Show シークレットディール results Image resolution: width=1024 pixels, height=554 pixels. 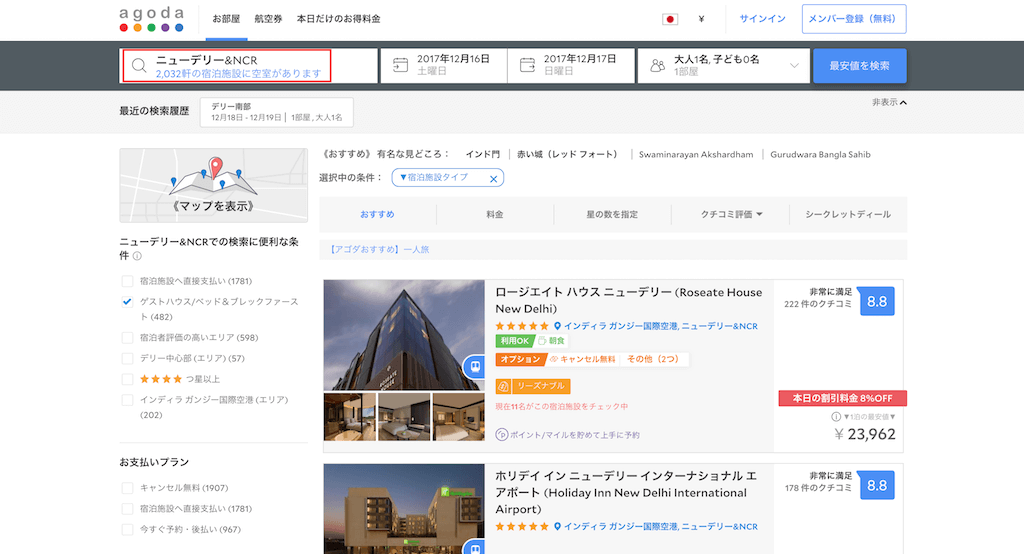point(848,214)
